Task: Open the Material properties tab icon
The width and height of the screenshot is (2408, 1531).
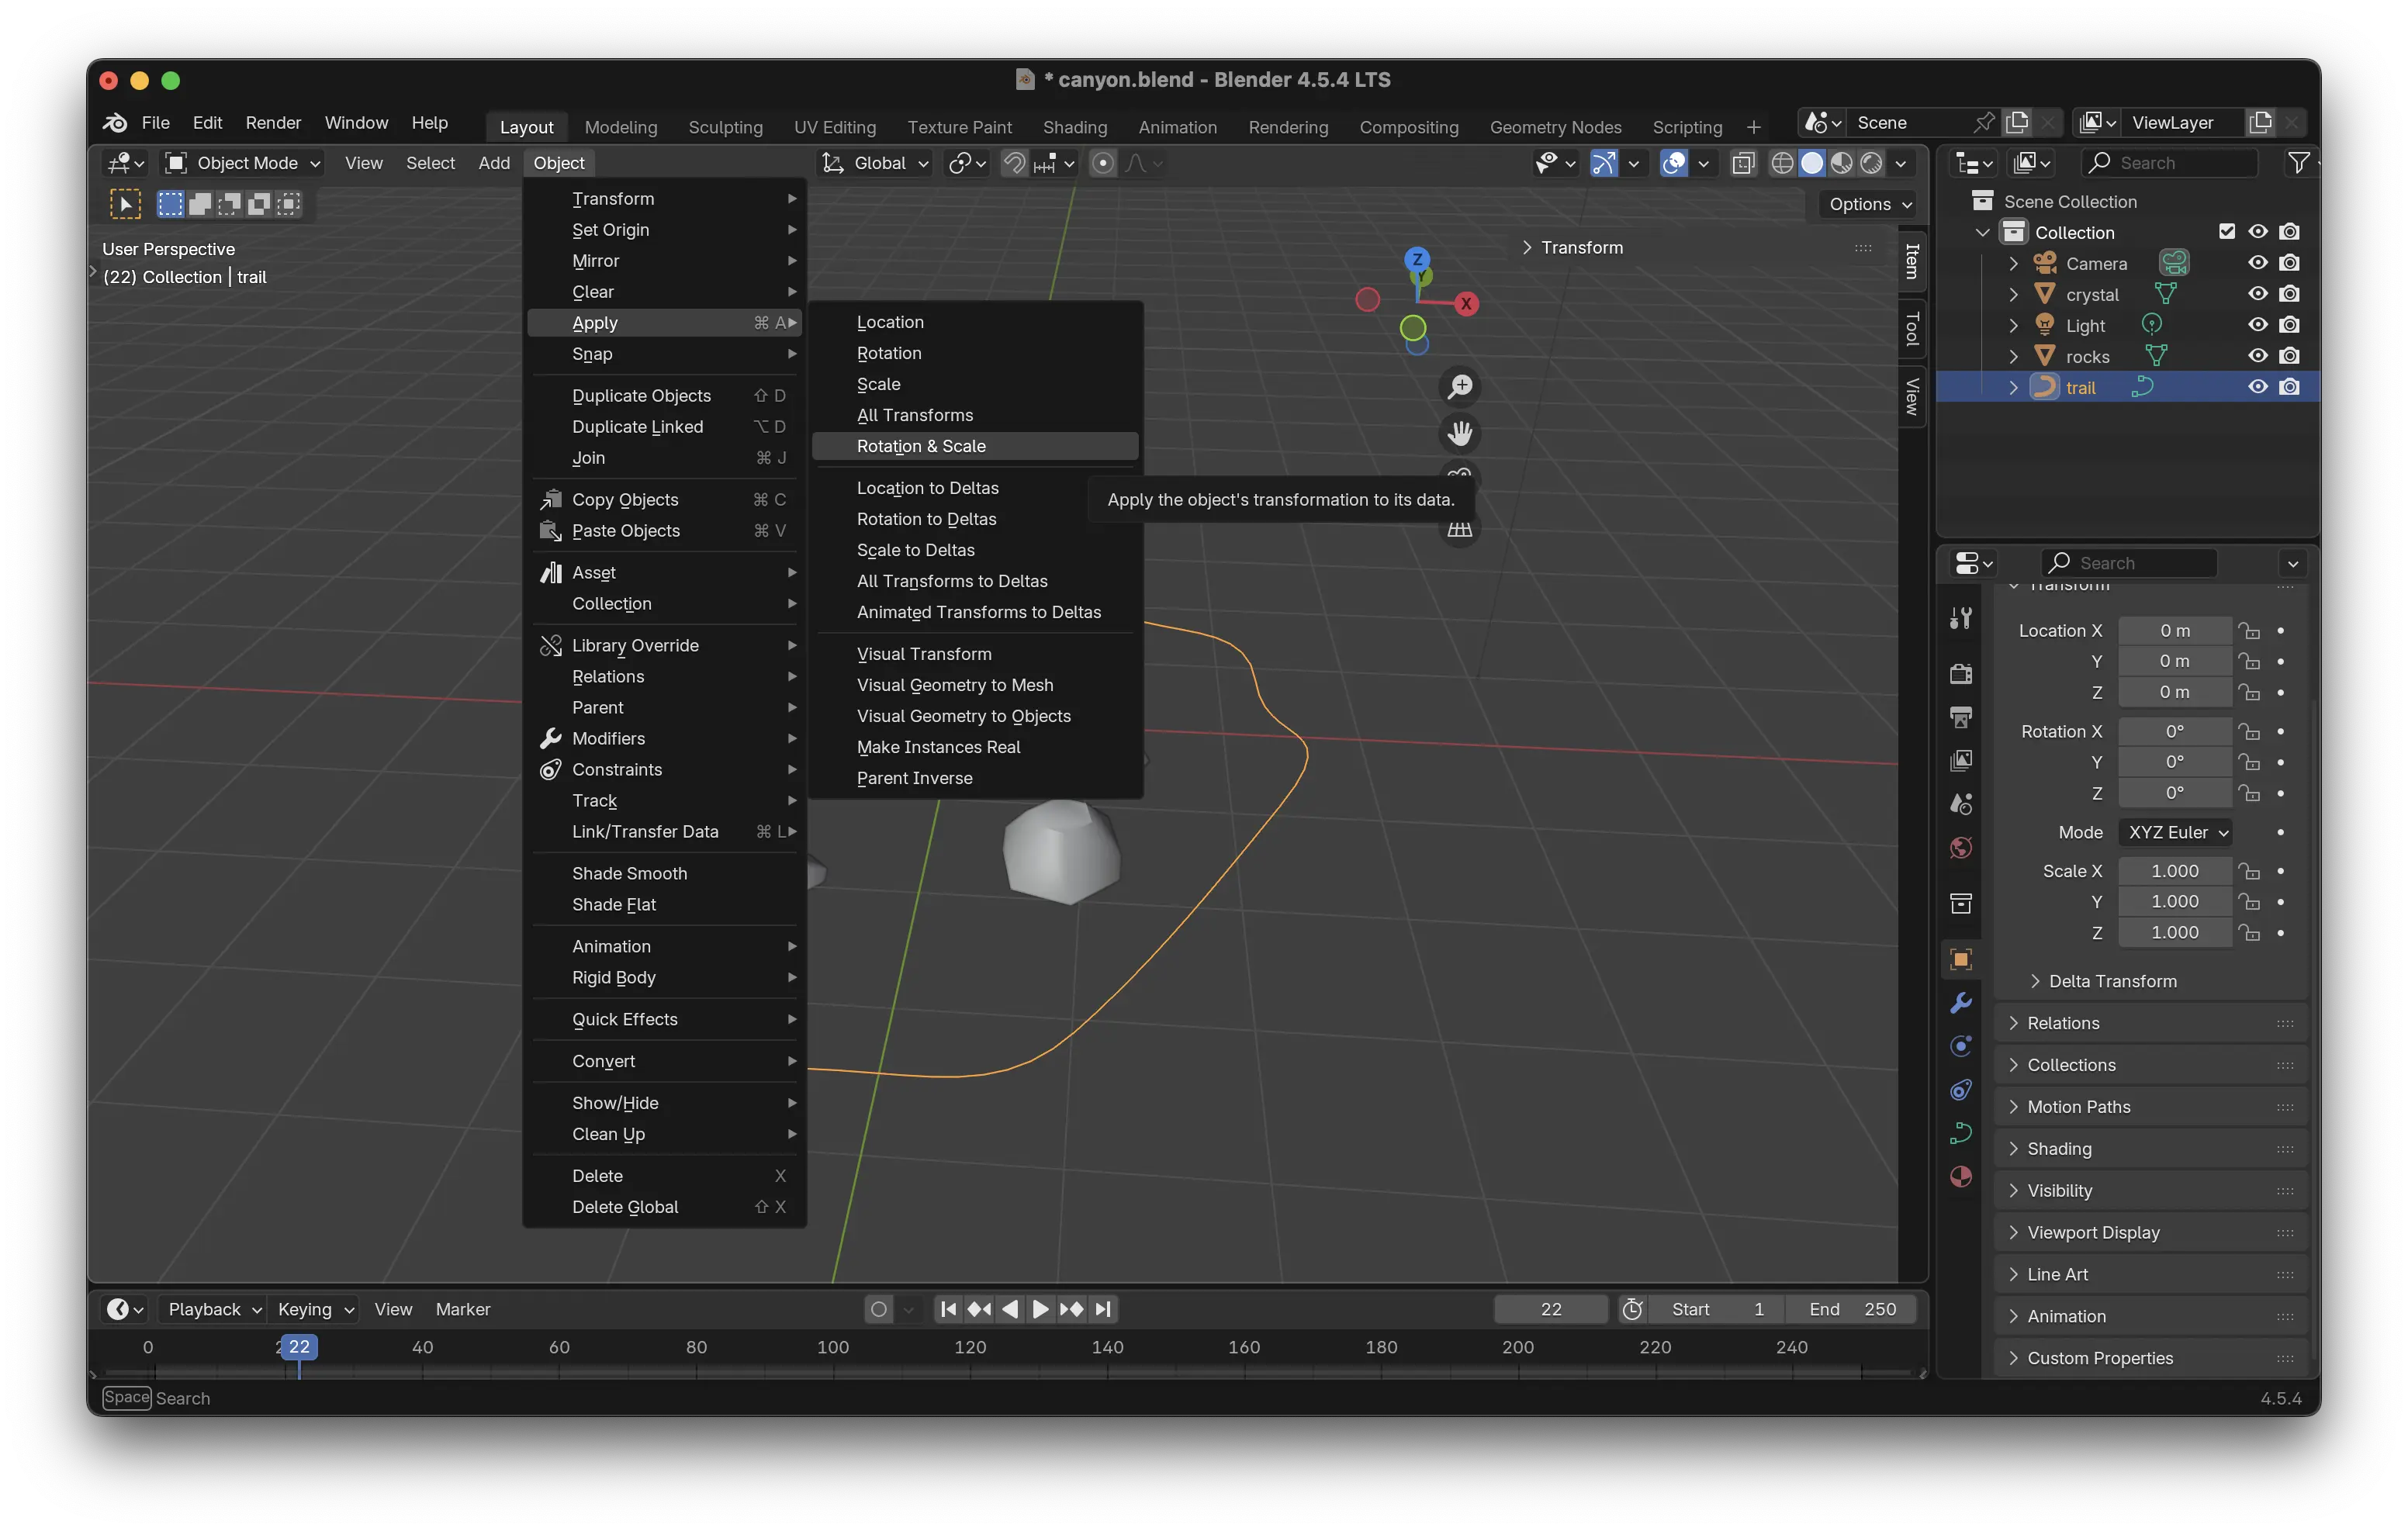Action: coord(1960,1176)
